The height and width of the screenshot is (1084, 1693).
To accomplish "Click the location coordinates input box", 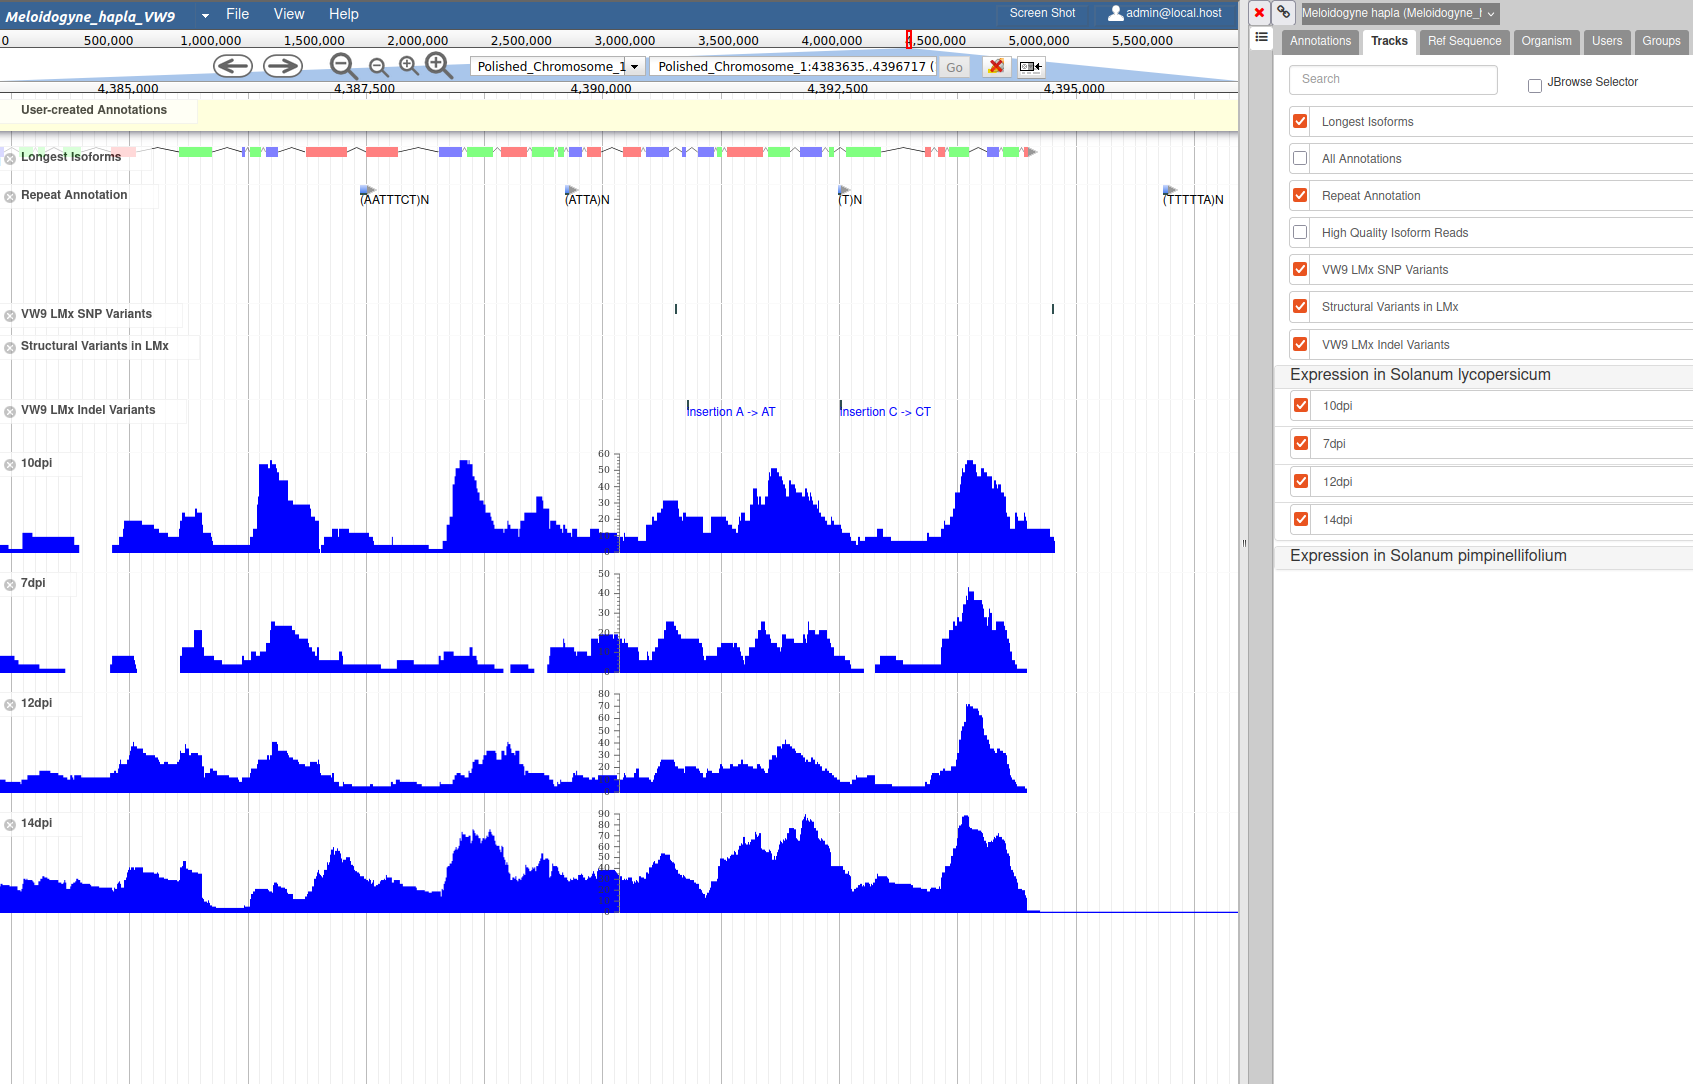I will coord(794,66).
